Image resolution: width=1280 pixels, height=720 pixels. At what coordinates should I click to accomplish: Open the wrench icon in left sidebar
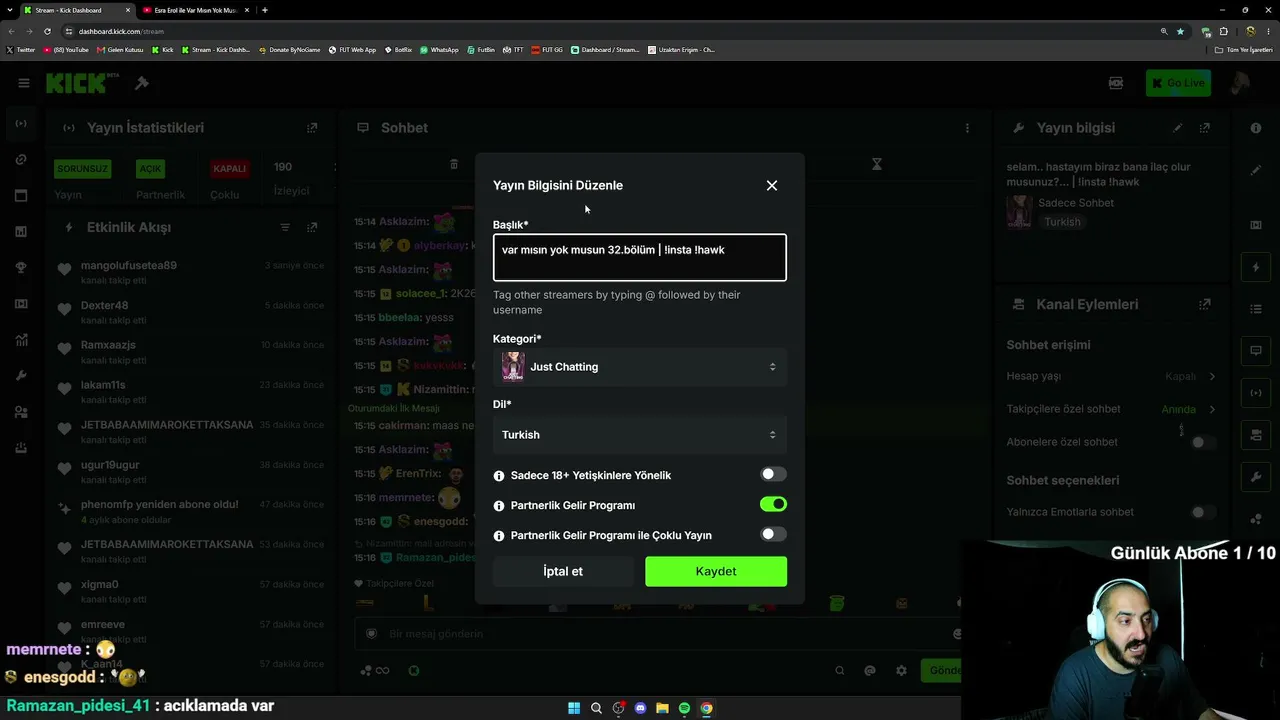click(x=21, y=376)
